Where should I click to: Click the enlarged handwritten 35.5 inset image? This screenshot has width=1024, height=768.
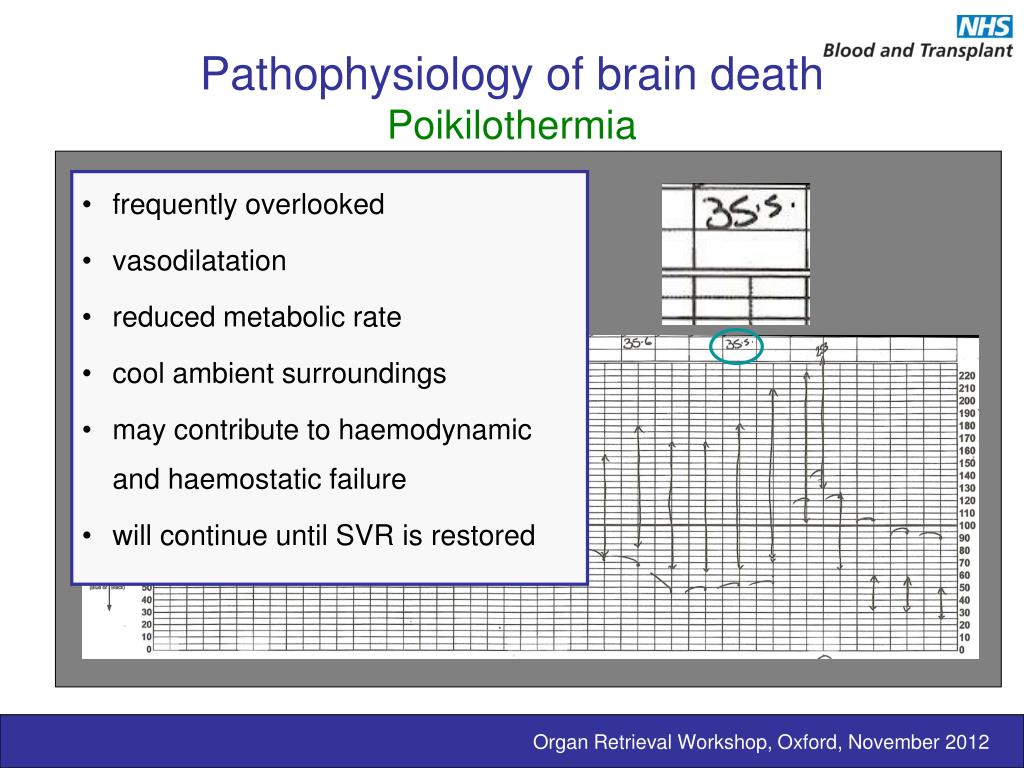(735, 254)
